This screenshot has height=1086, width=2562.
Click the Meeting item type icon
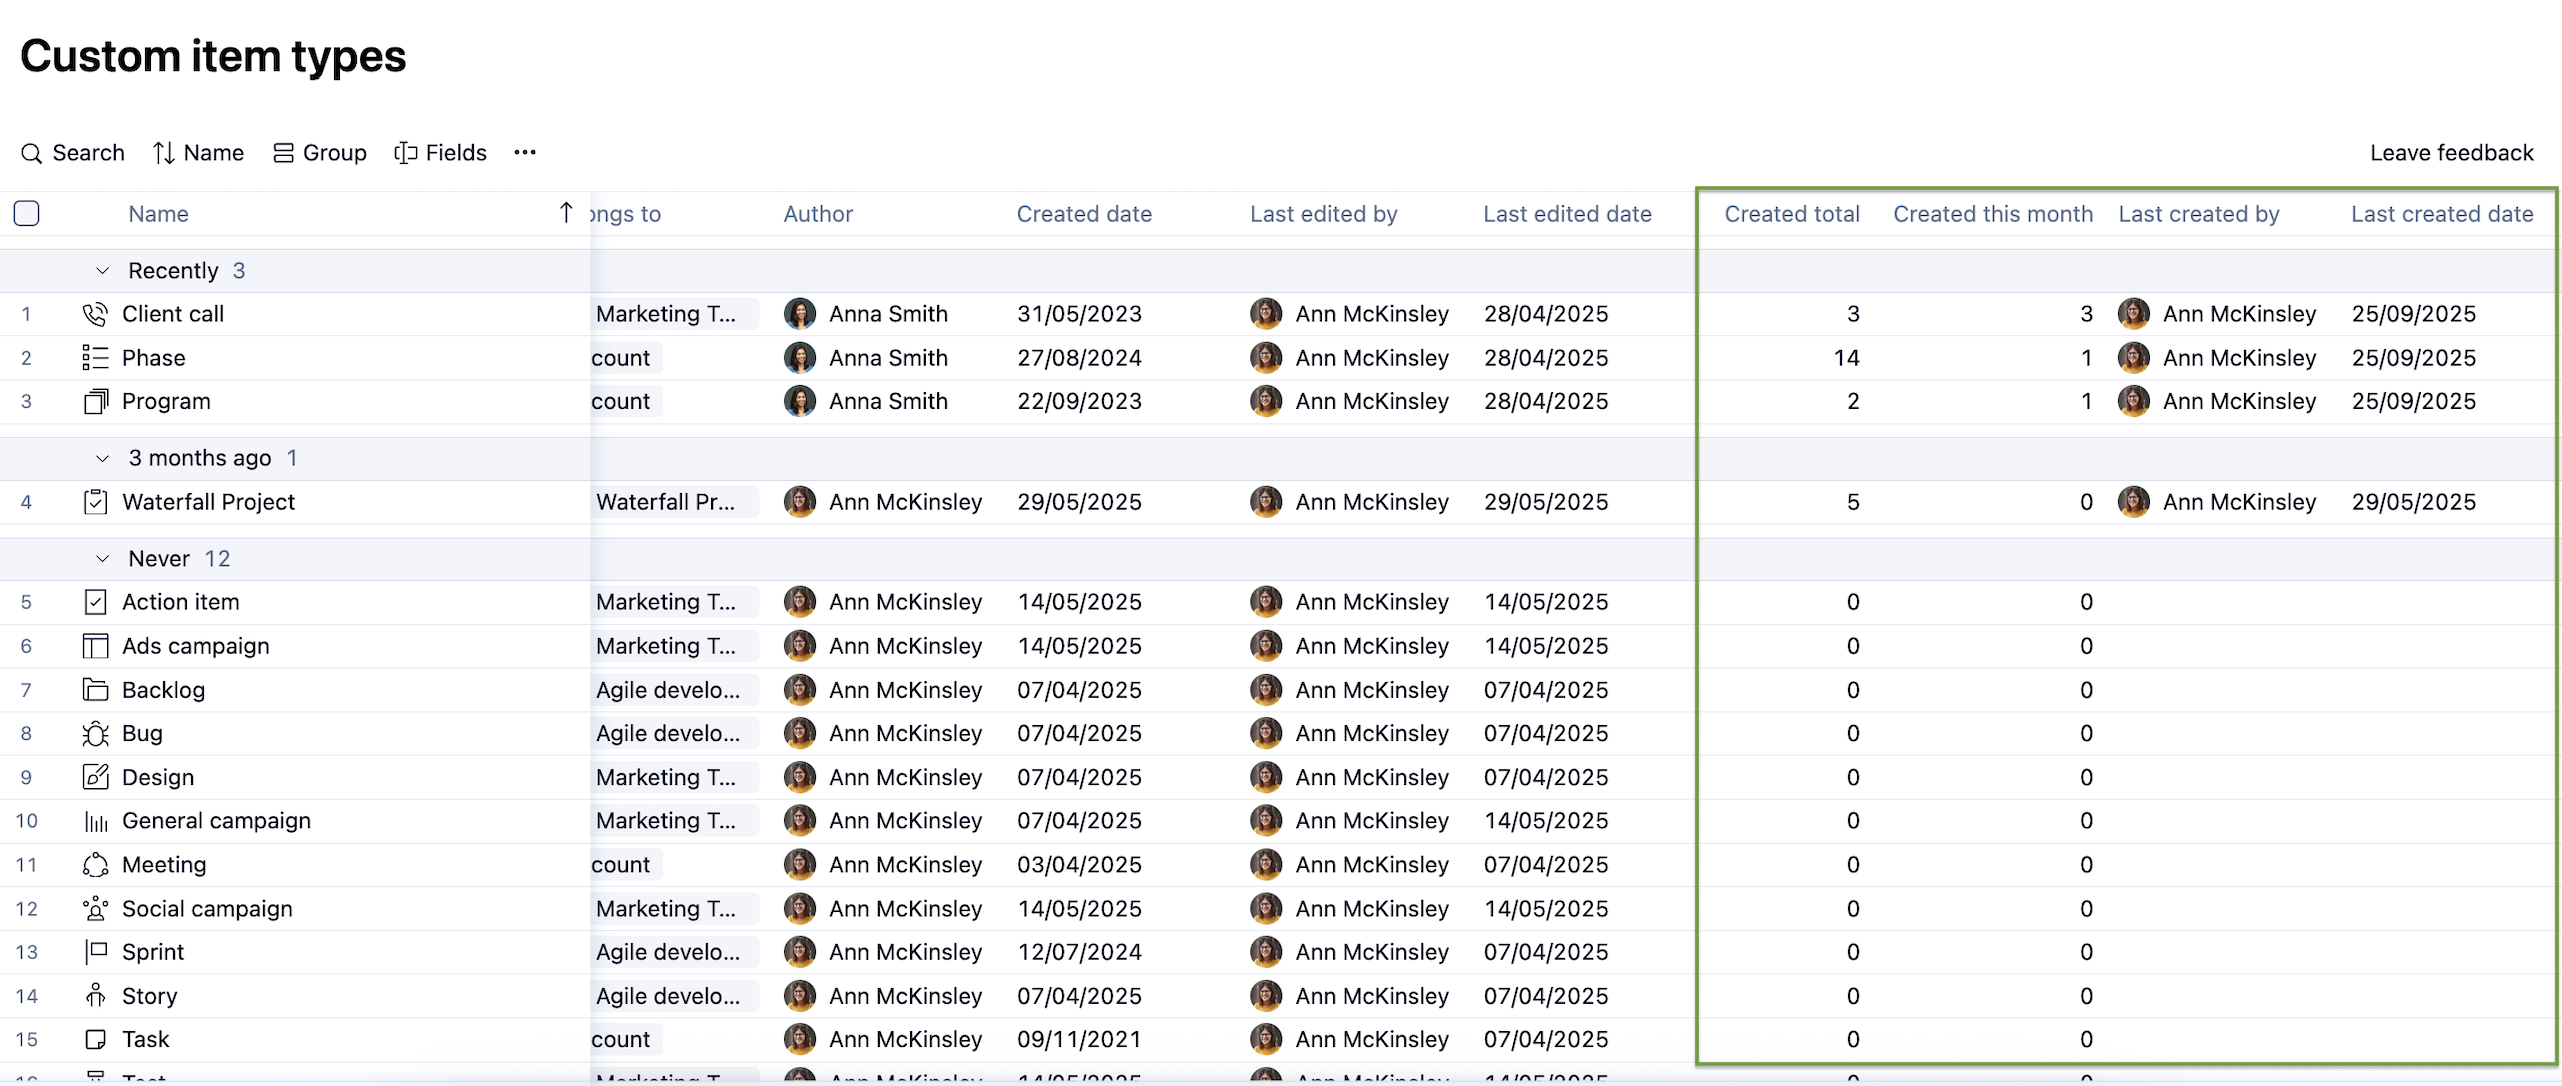[95, 865]
